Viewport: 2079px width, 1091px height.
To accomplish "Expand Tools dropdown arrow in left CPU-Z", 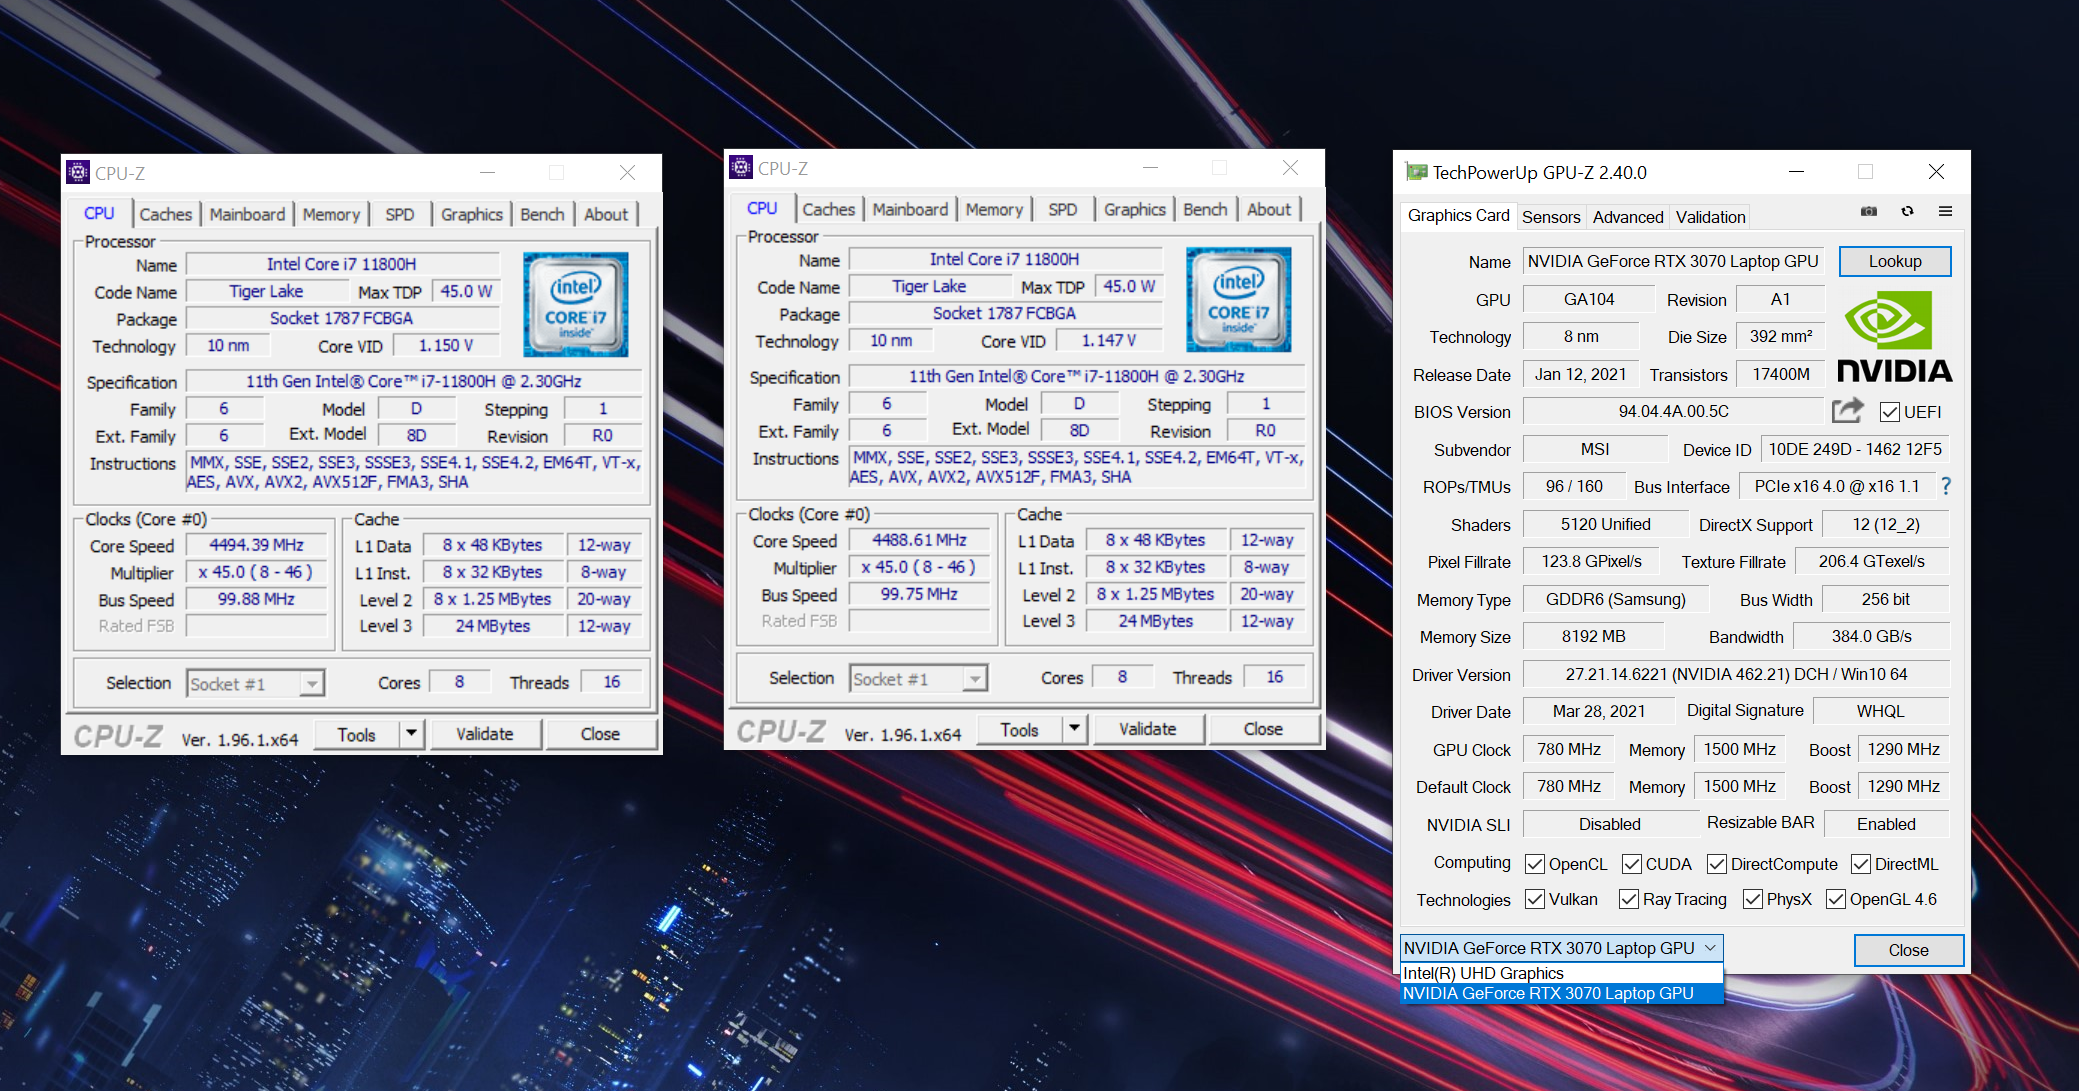I will pyautogui.click(x=411, y=734).
